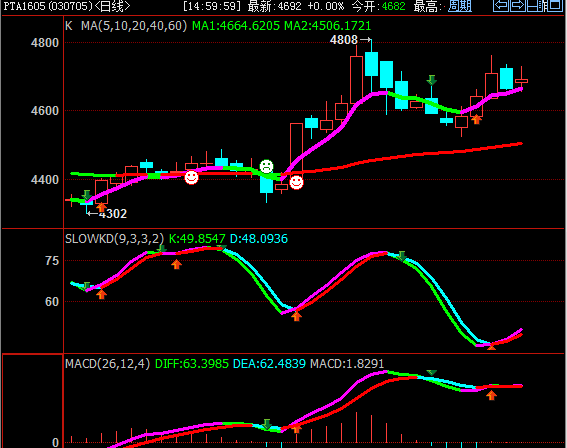This screenshot has height=448, width=567.
Task: Click the DEA:62.4839 value
Action: coord(269,364)
